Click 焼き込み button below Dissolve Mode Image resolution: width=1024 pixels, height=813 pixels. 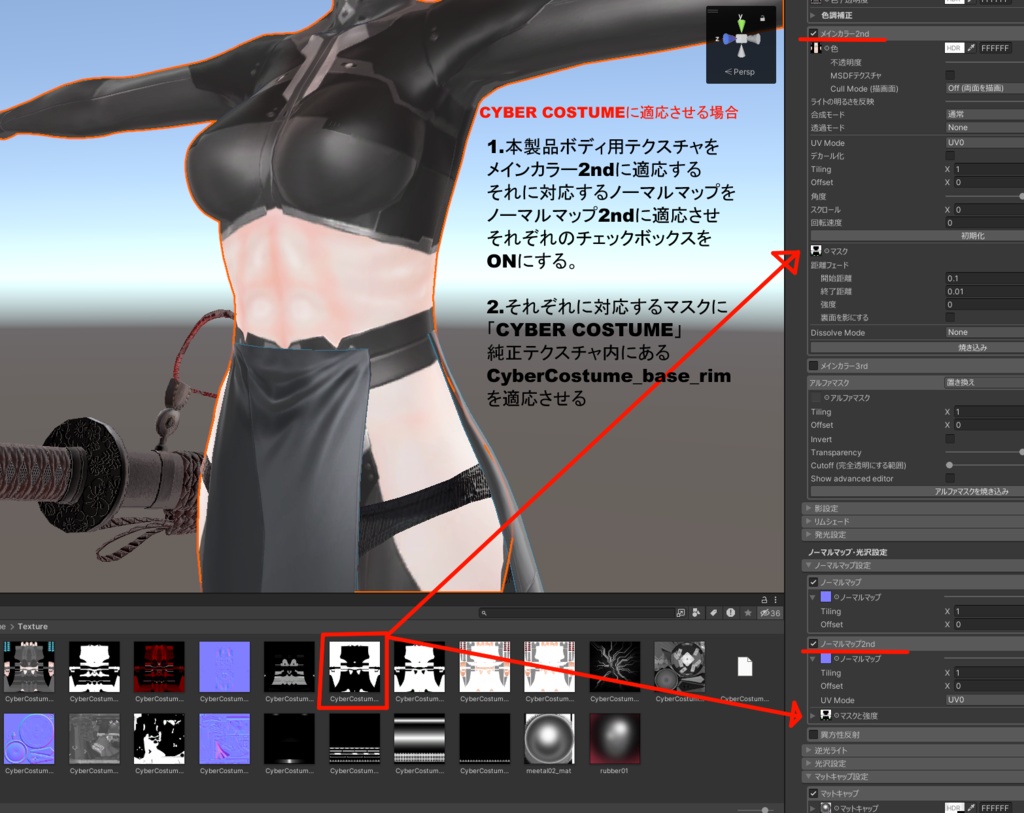[917, 347]
